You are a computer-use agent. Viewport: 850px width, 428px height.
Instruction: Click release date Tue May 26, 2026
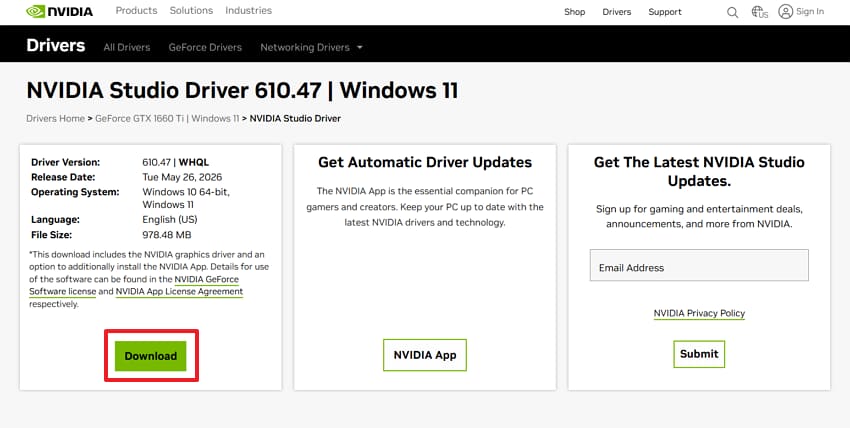[x=182, y=177]
